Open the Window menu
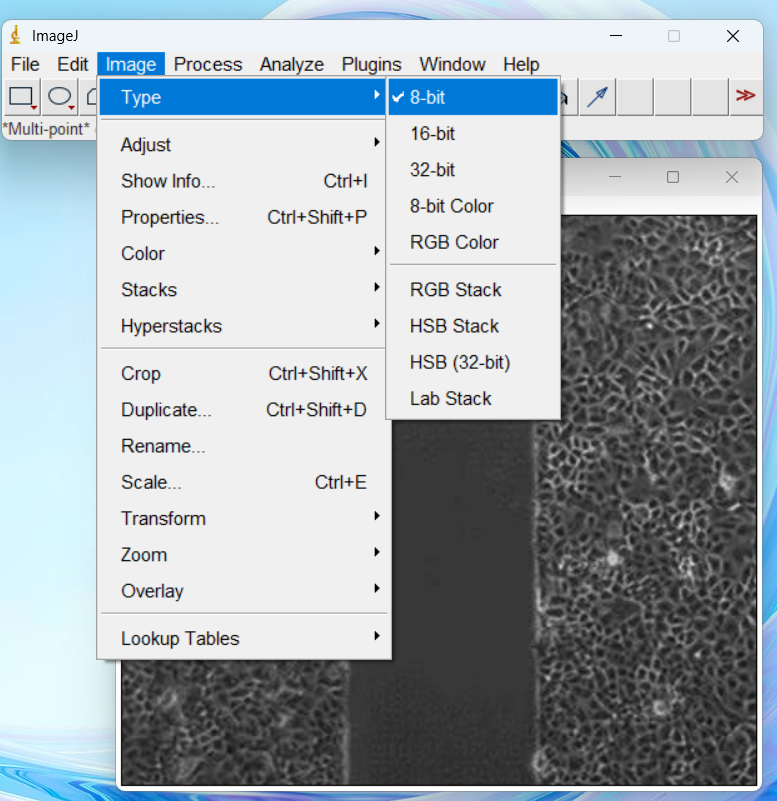This screenshot has width=777, height=801. [452, 64]
